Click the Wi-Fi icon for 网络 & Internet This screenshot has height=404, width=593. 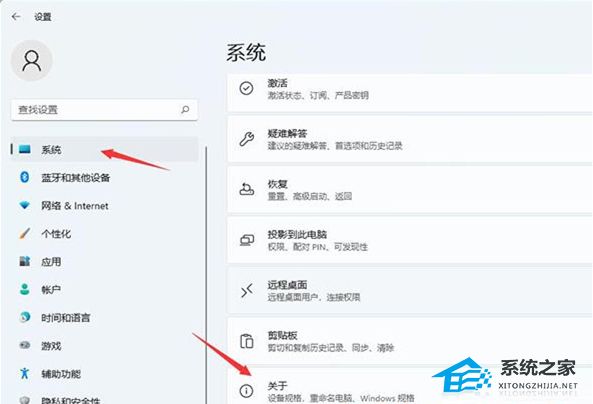coord(25,205)
